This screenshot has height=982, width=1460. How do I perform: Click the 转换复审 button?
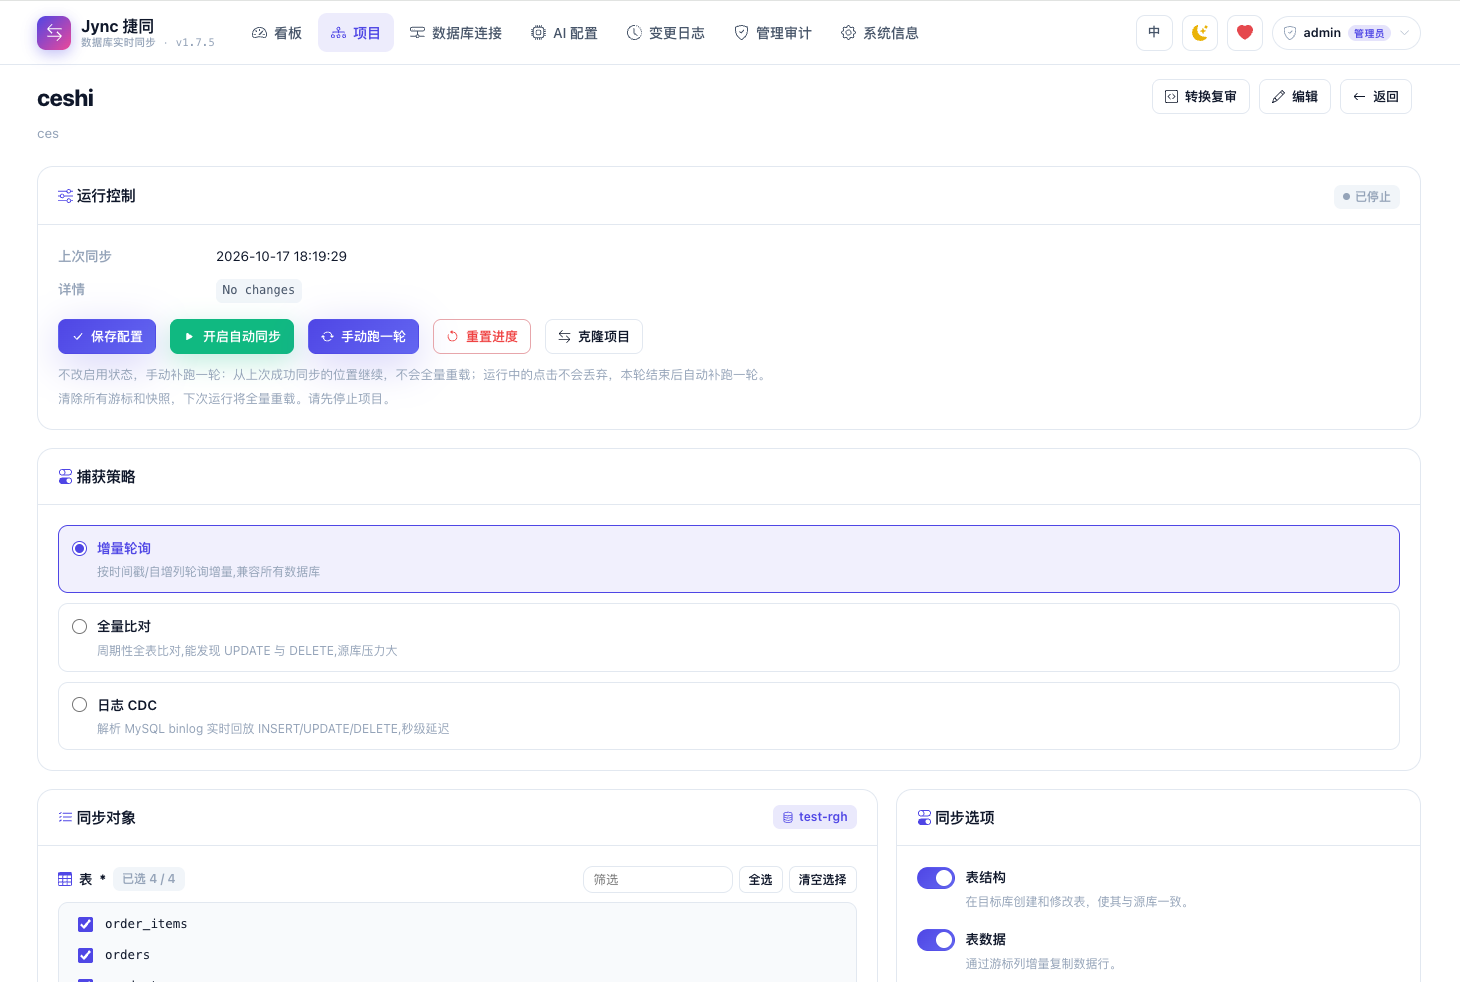coord(1201,97)
